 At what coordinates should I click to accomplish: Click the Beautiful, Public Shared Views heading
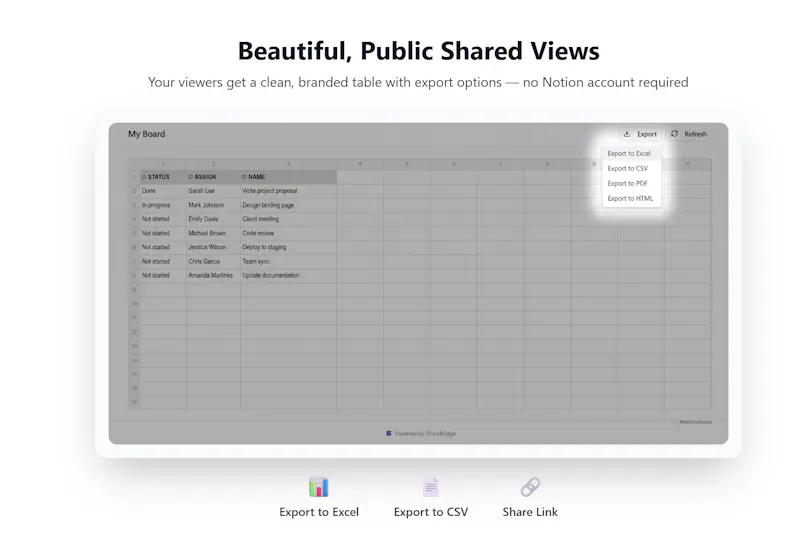418,51
